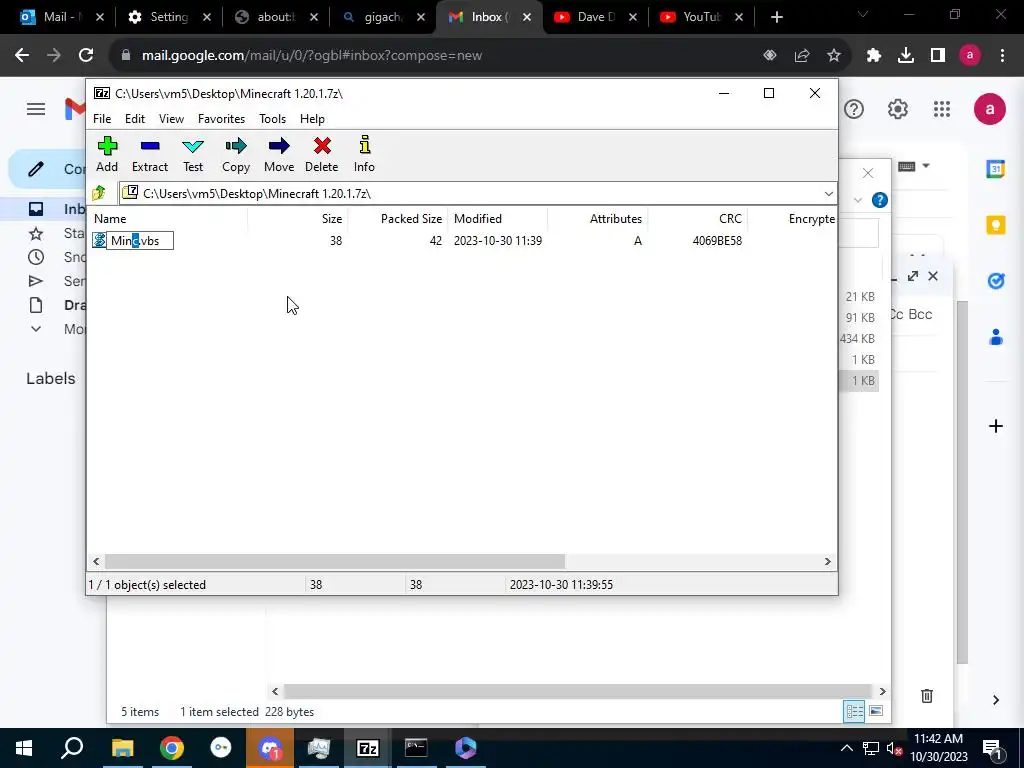Sort files by Name column
The height and width of the screenshot is (768, 1024).
[x=167, y=219]
